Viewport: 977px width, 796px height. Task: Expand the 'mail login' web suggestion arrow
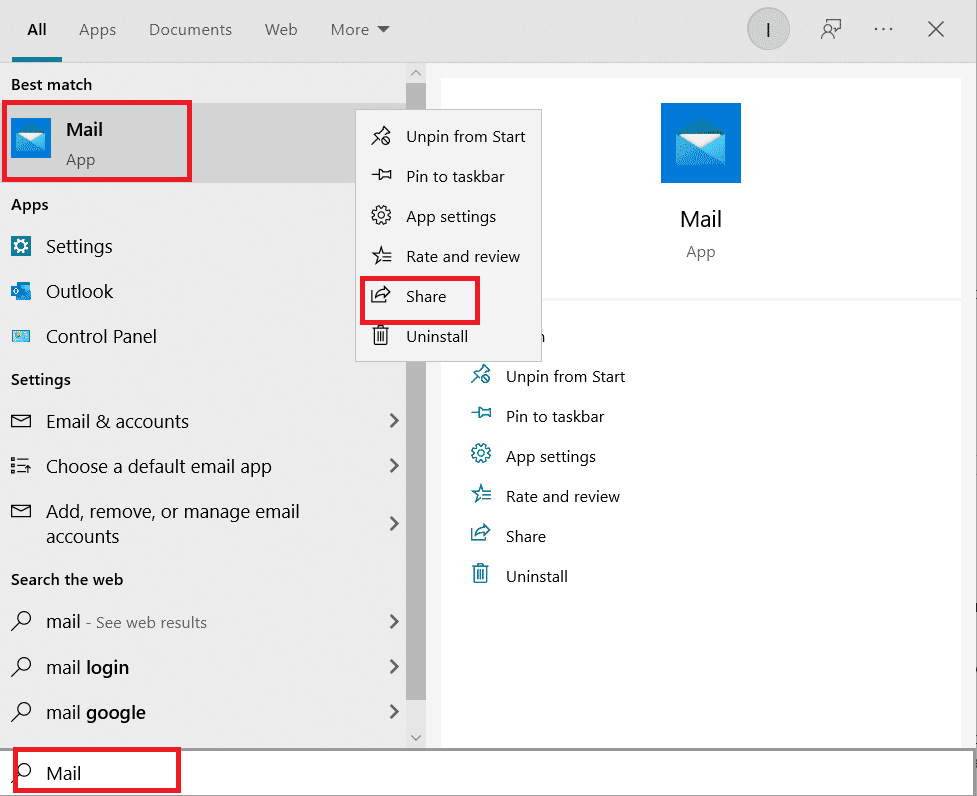pyautogui.click(x=394, y=667)
